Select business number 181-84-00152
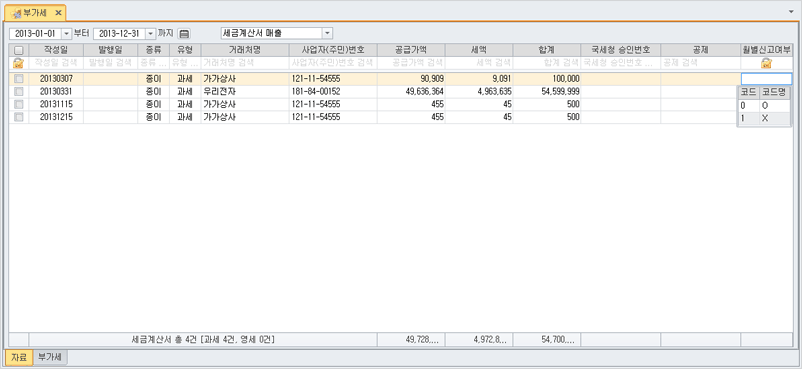802x369 pixels. 333,92
